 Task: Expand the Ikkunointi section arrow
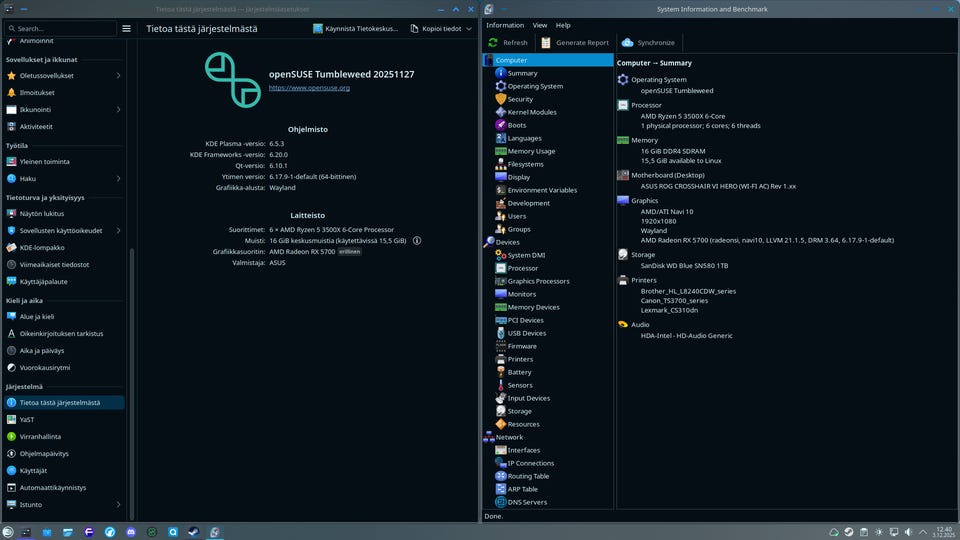click(118, 109)
